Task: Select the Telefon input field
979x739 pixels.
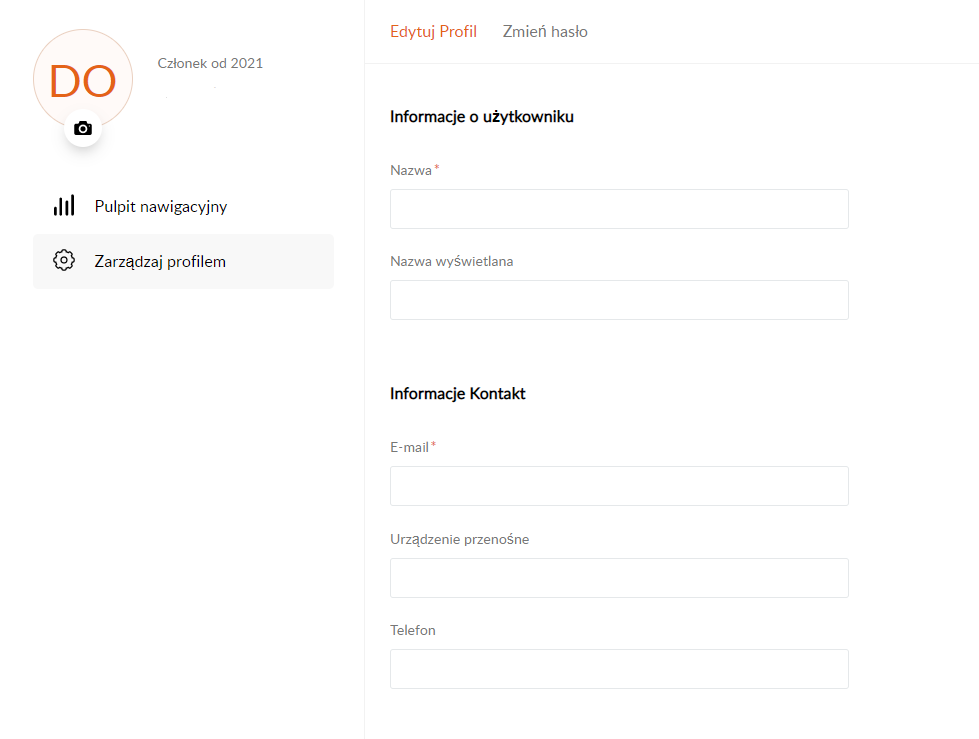Action: pyautogui.click(x=619, y=669)
